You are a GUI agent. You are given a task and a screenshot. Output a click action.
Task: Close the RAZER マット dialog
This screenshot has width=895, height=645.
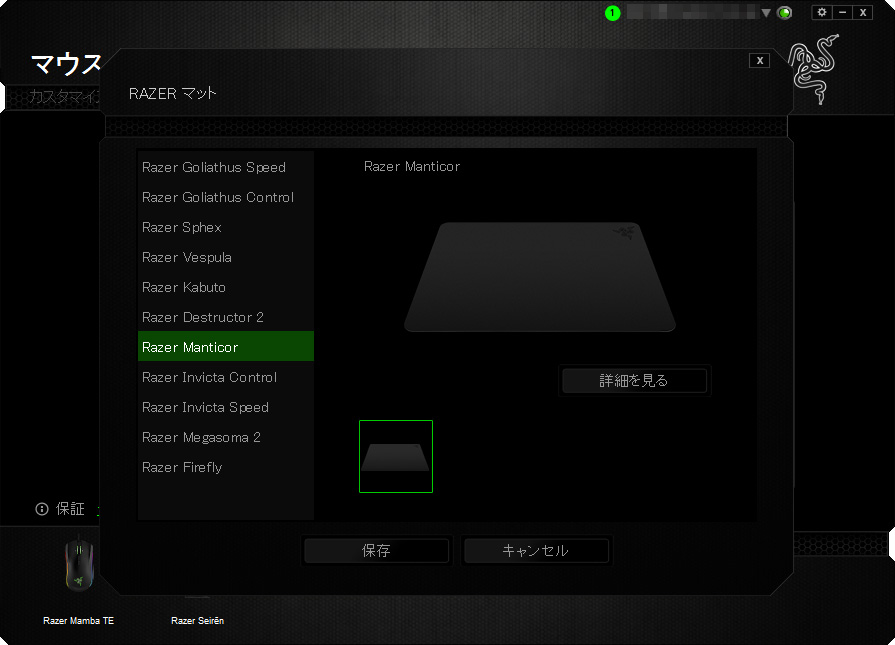(760, 60)
